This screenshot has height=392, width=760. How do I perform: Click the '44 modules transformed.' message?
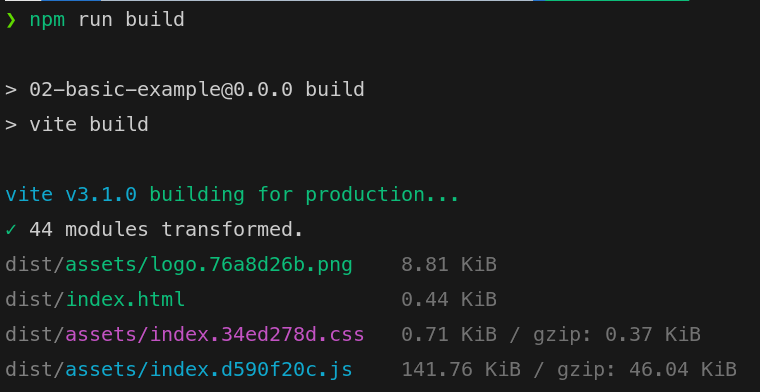[x=166, y=229]
